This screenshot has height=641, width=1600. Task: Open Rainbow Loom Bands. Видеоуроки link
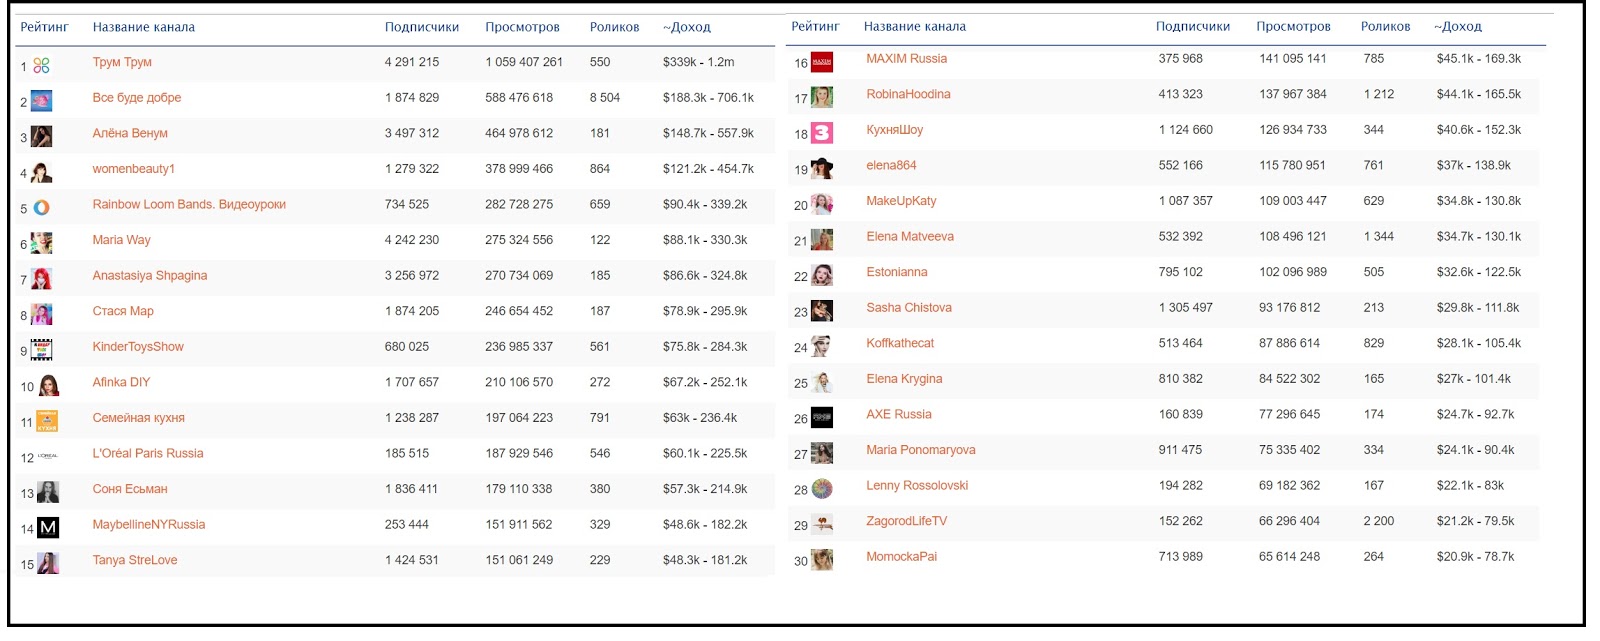pos(189,204)
